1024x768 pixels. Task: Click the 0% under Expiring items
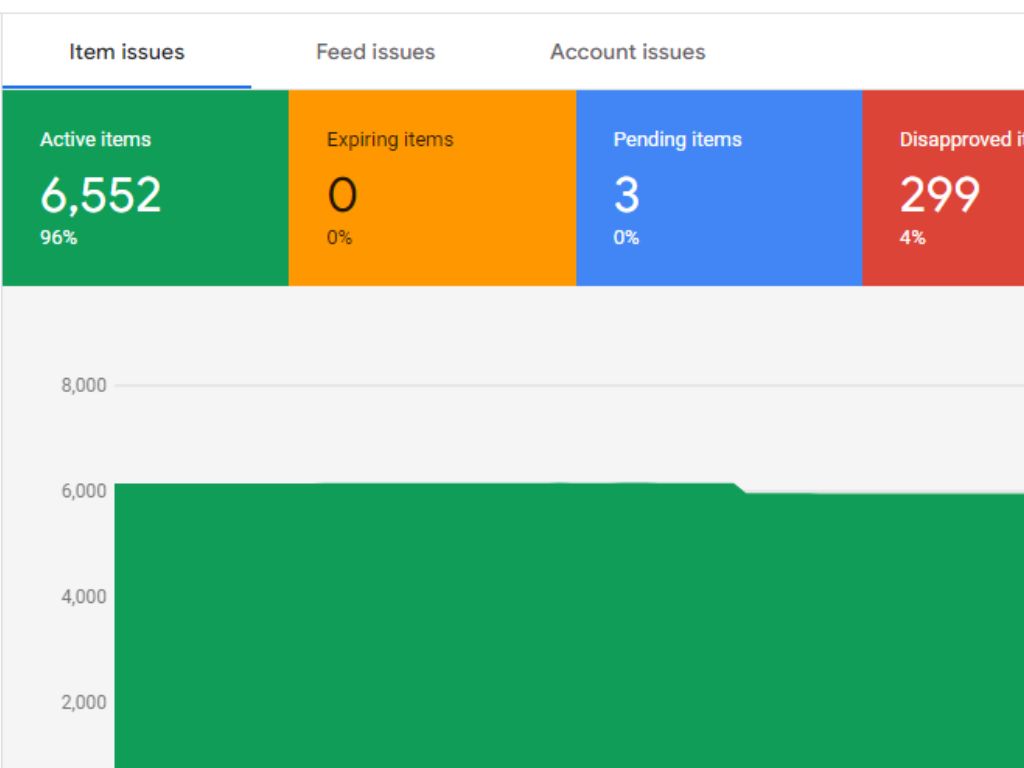point(339,238)
